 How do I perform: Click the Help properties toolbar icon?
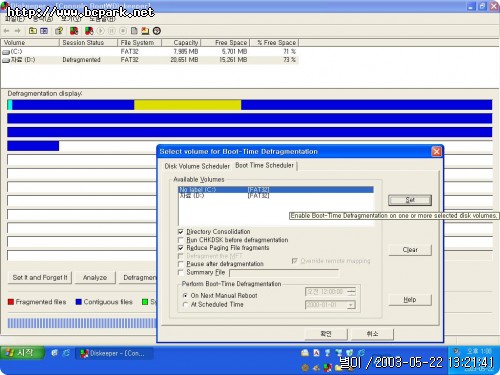point(59,31)
